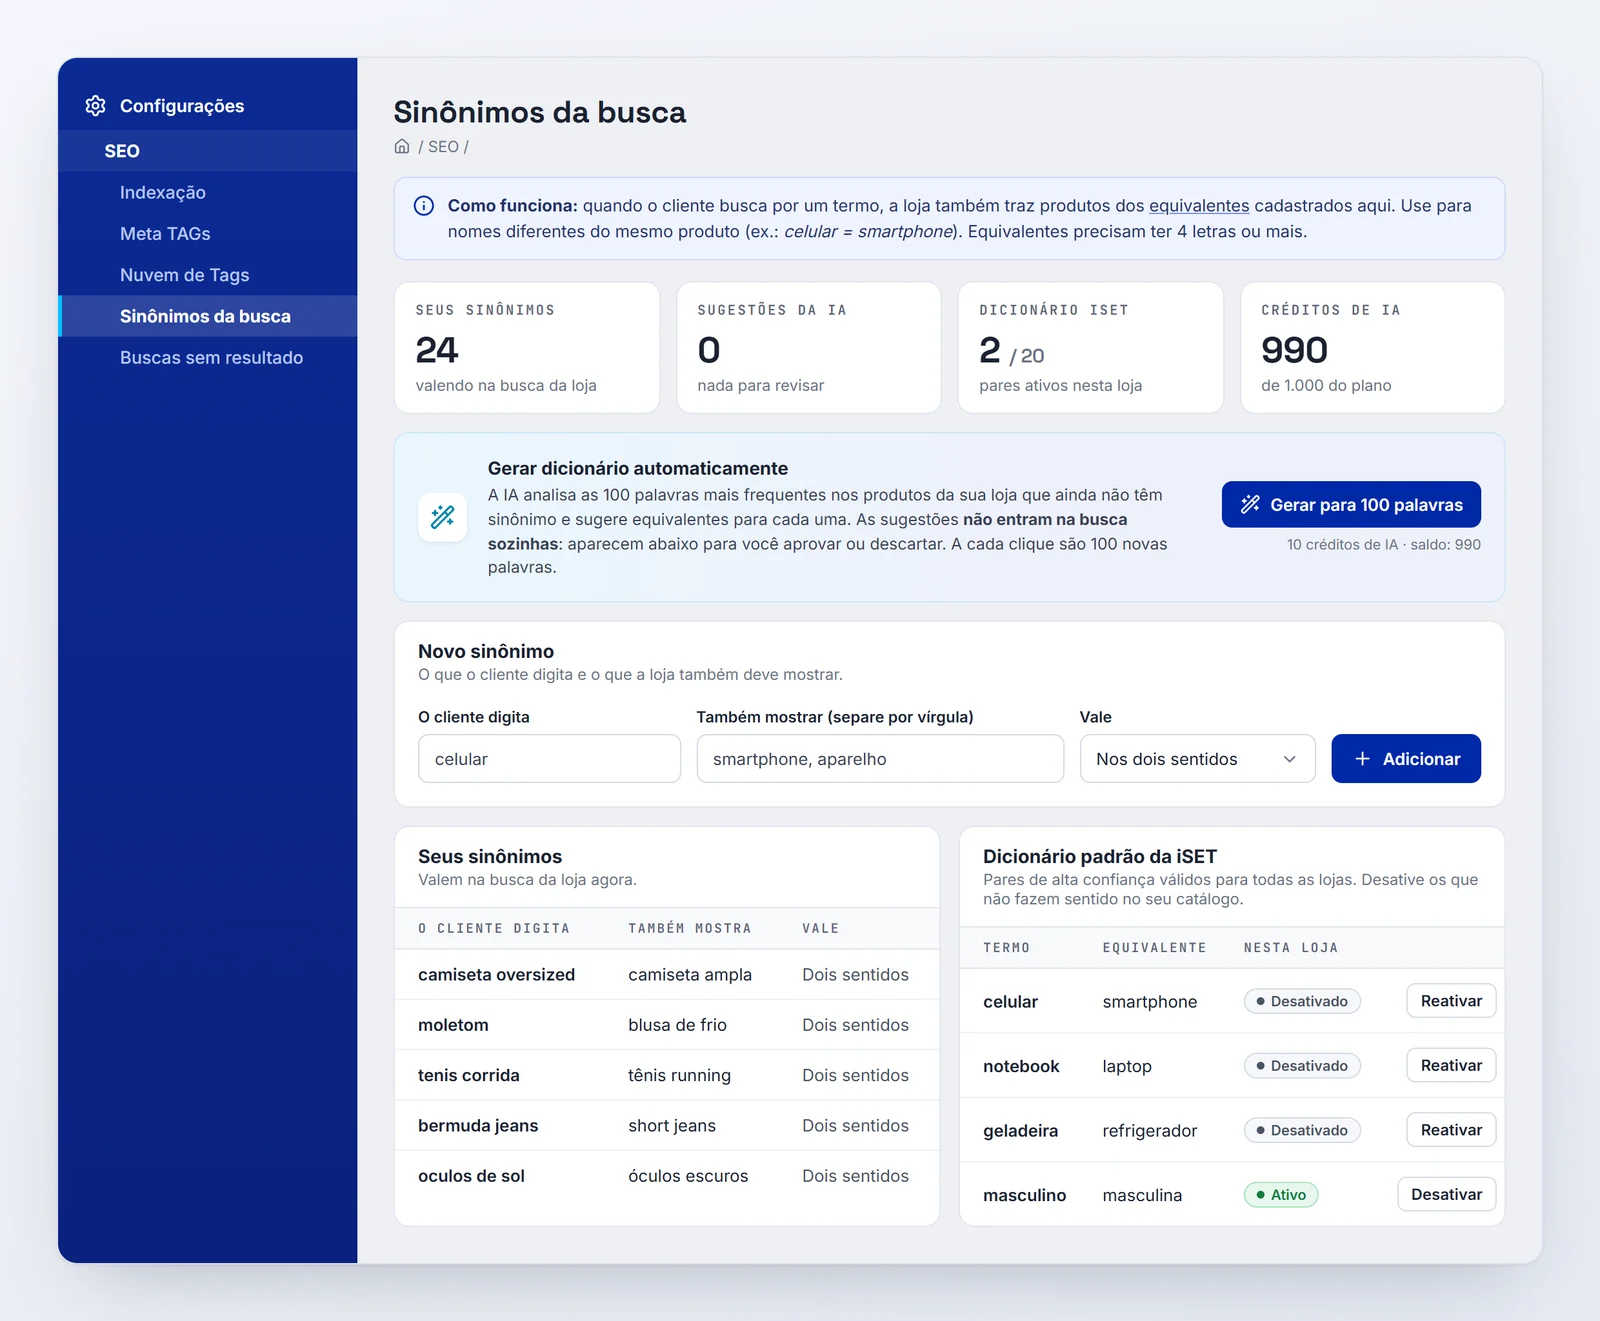The height and width of the screenshot is (1321, 1600).
Task: Open Nuvem de Tags page
Action: tap(208, 275)
